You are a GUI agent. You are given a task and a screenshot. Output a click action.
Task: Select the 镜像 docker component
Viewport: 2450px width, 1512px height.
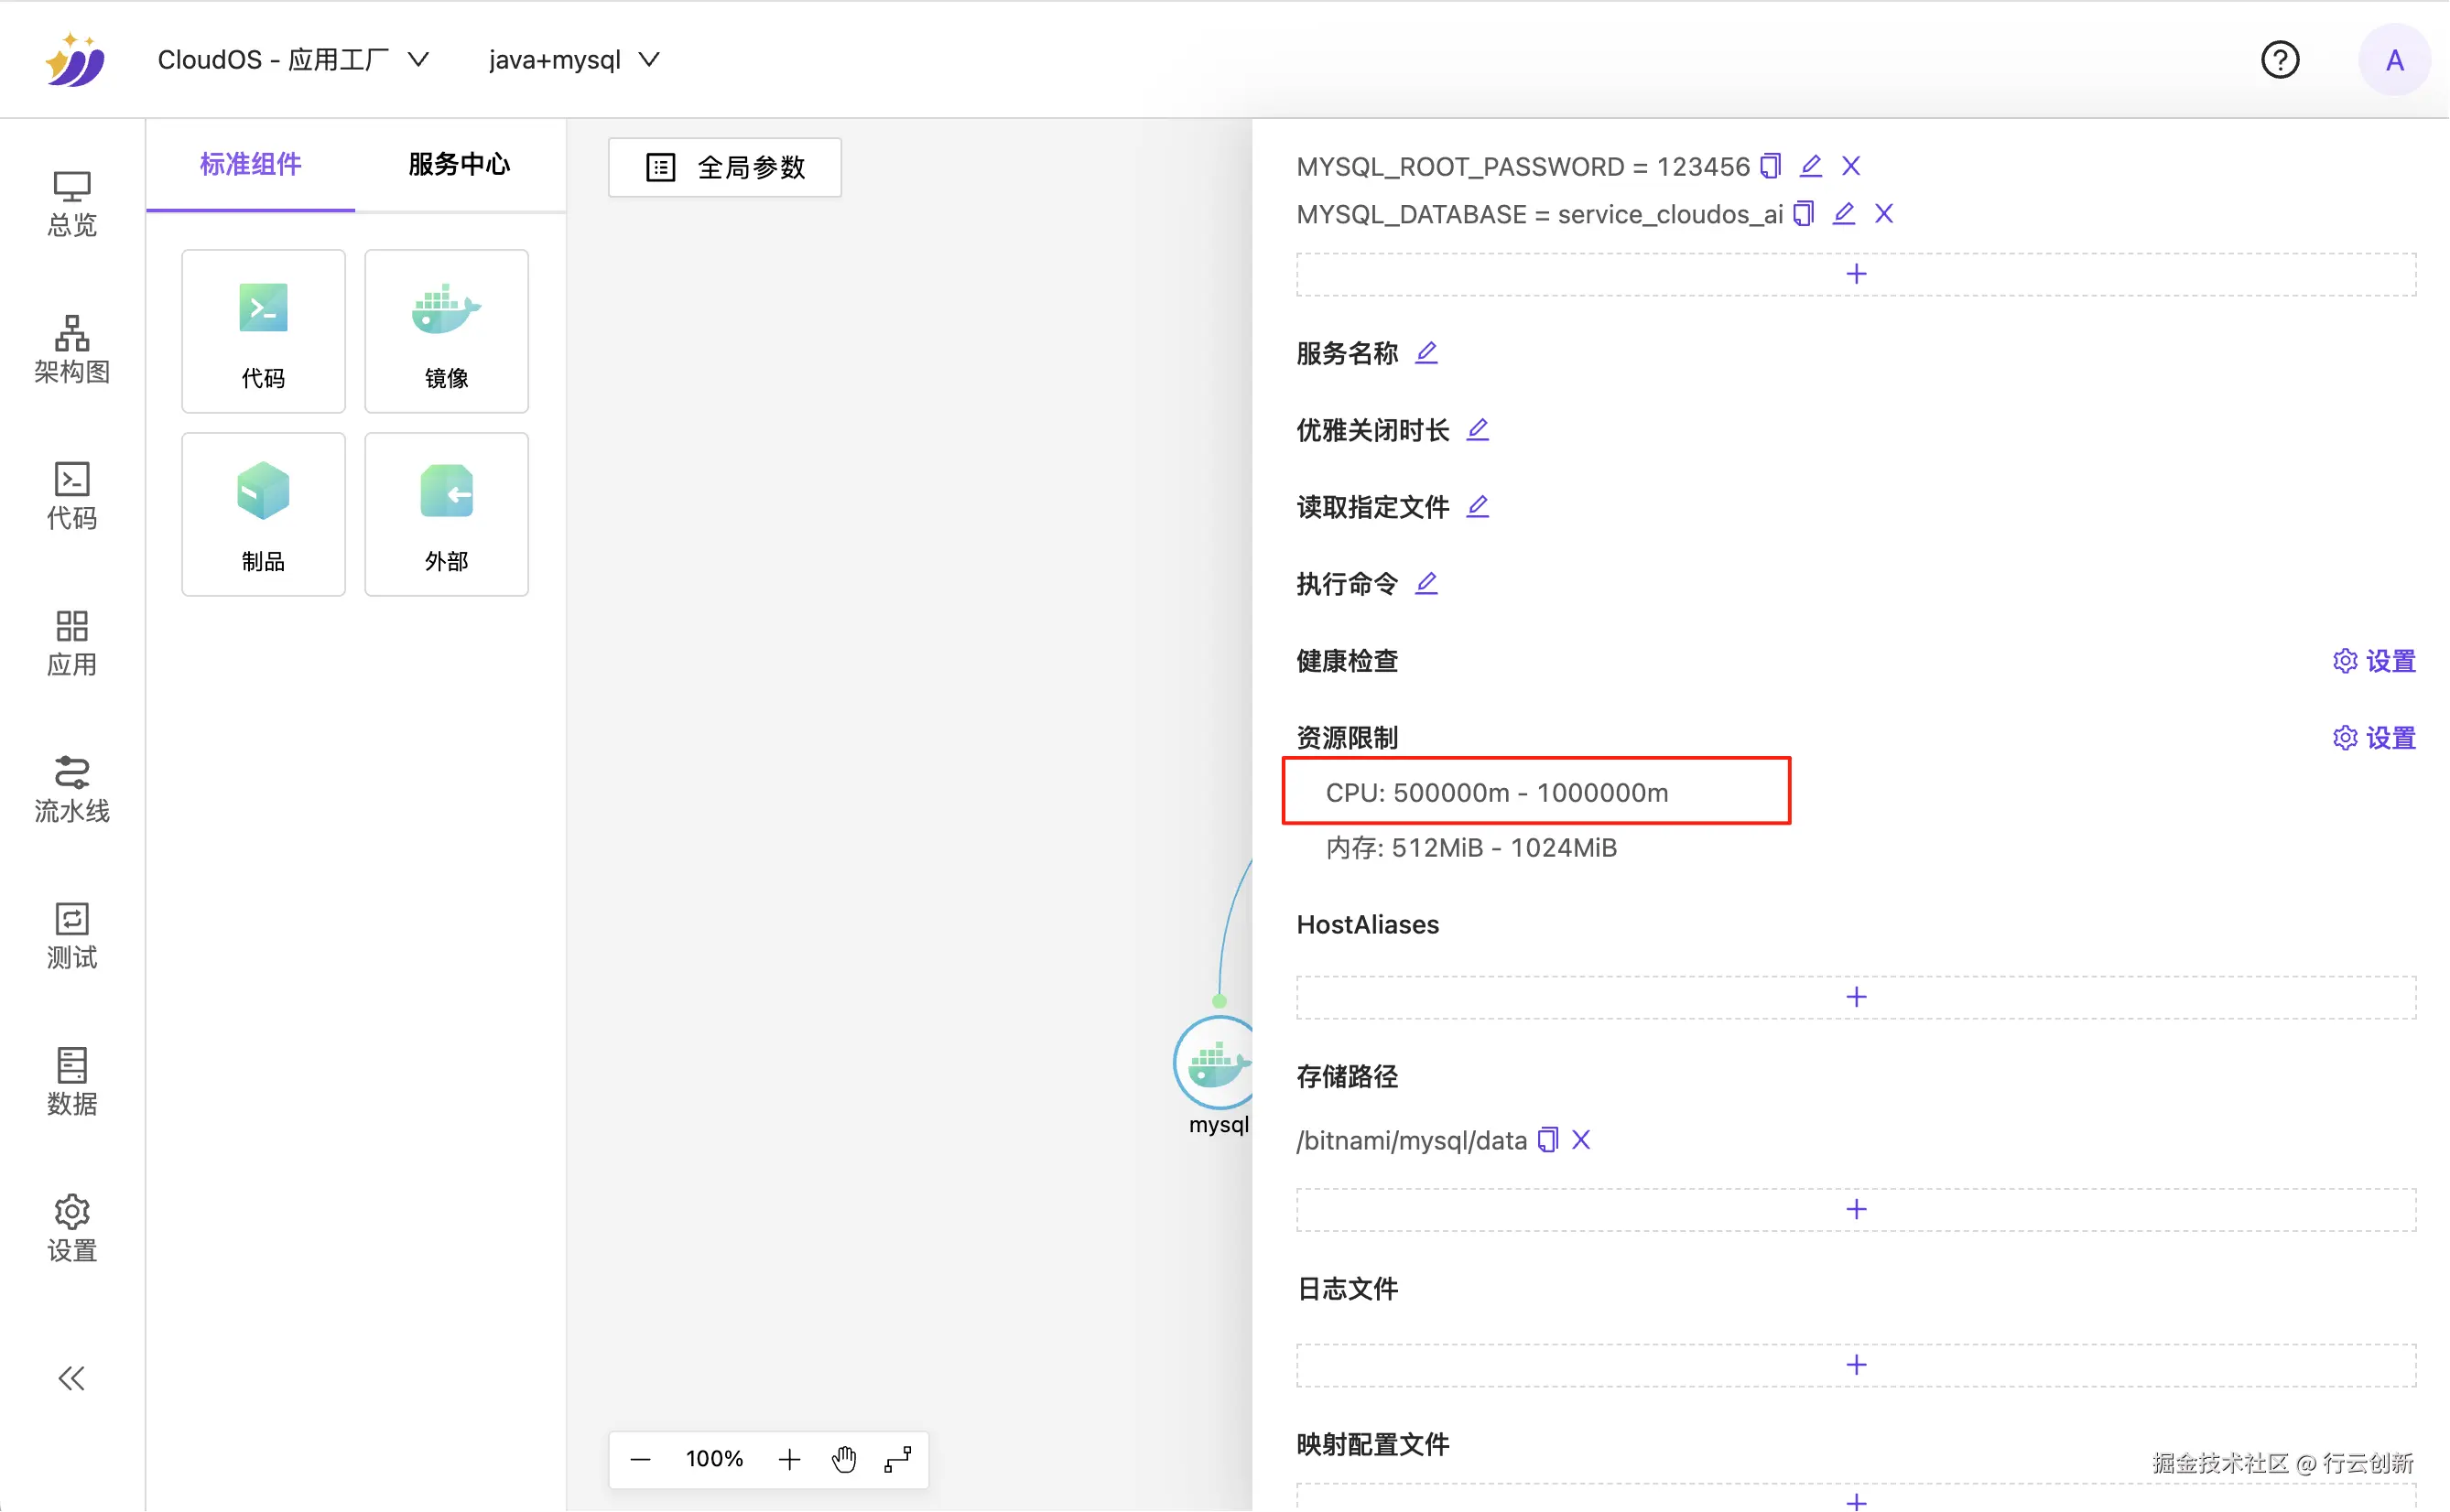(x=446, y=331)
